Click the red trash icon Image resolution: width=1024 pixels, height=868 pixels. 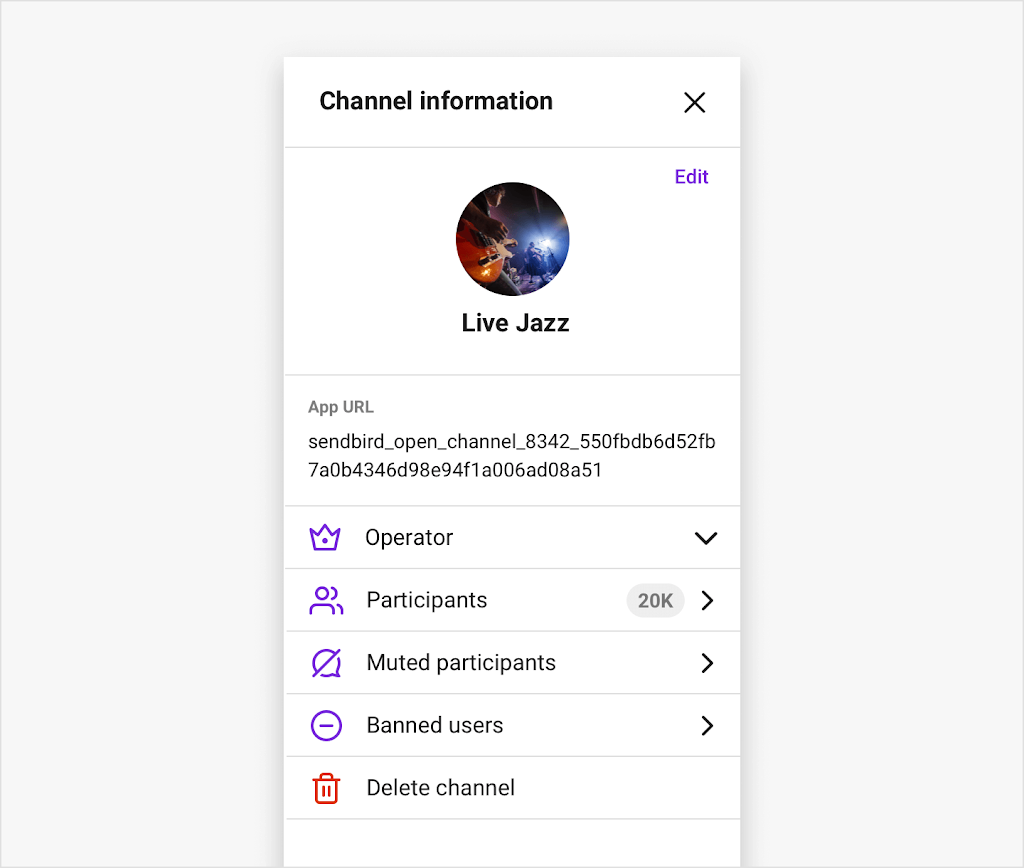[326, 788]
